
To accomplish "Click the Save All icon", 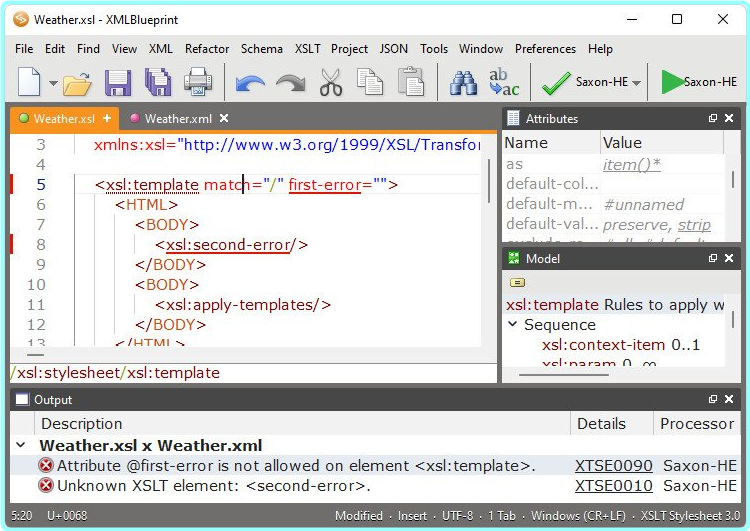I will 157,82.
